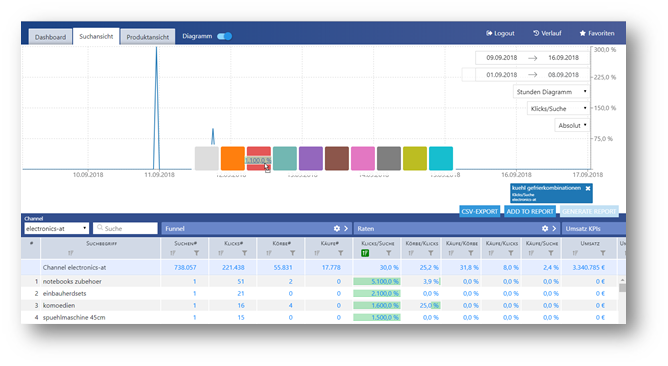Sort by the Klicks# column
The width and height of the screenshot is (668, 366).
(x=221, y=253)
